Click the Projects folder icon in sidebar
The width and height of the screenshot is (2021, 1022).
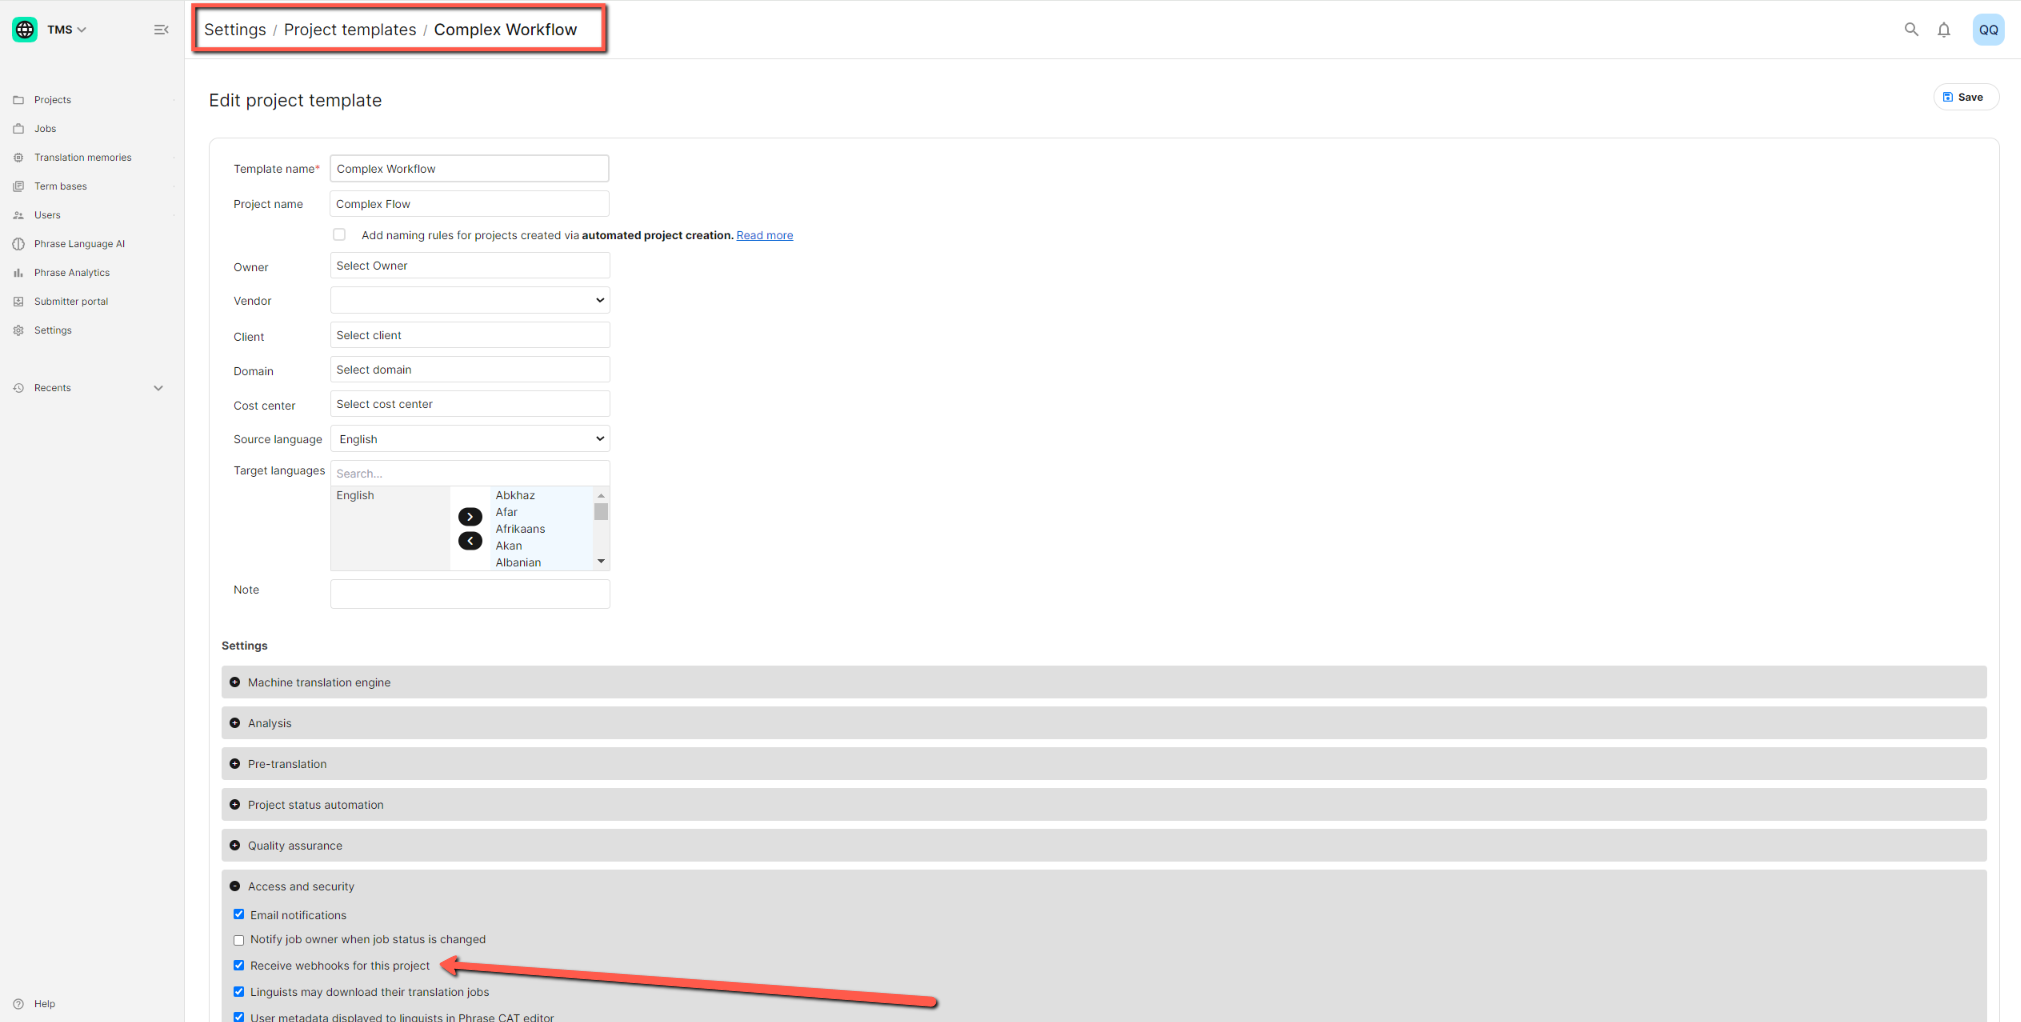pos(18,100)
